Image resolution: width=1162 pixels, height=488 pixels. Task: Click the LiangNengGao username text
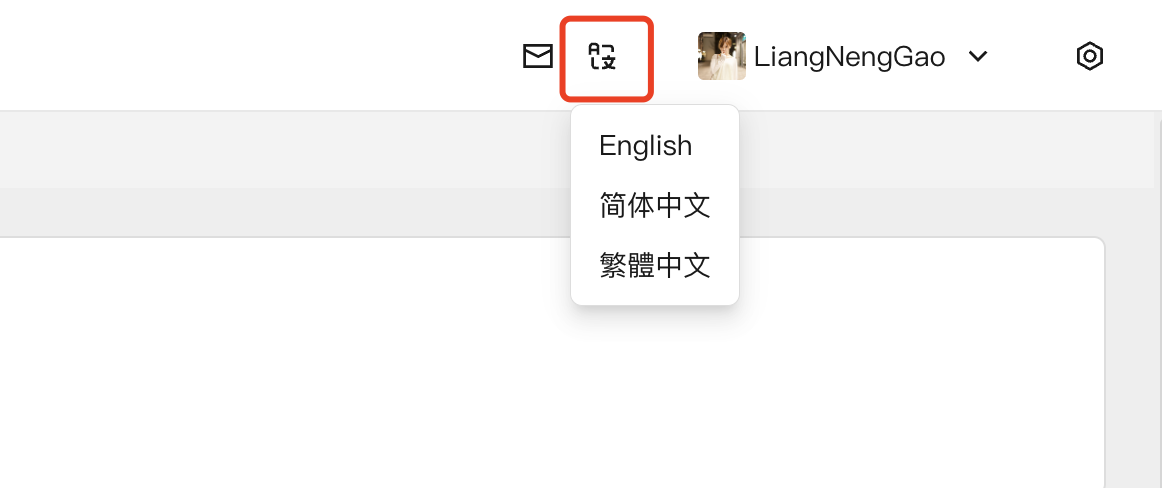[x=849, y=57]
